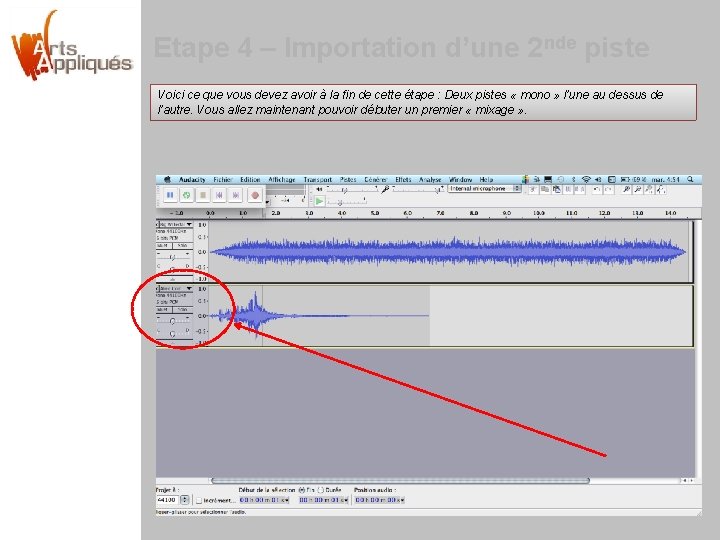The height and width of the screenshot is (540, 720).
Task: Open the selection end time format dropdown
Action: pyautogui.click(x=345, y=500)
